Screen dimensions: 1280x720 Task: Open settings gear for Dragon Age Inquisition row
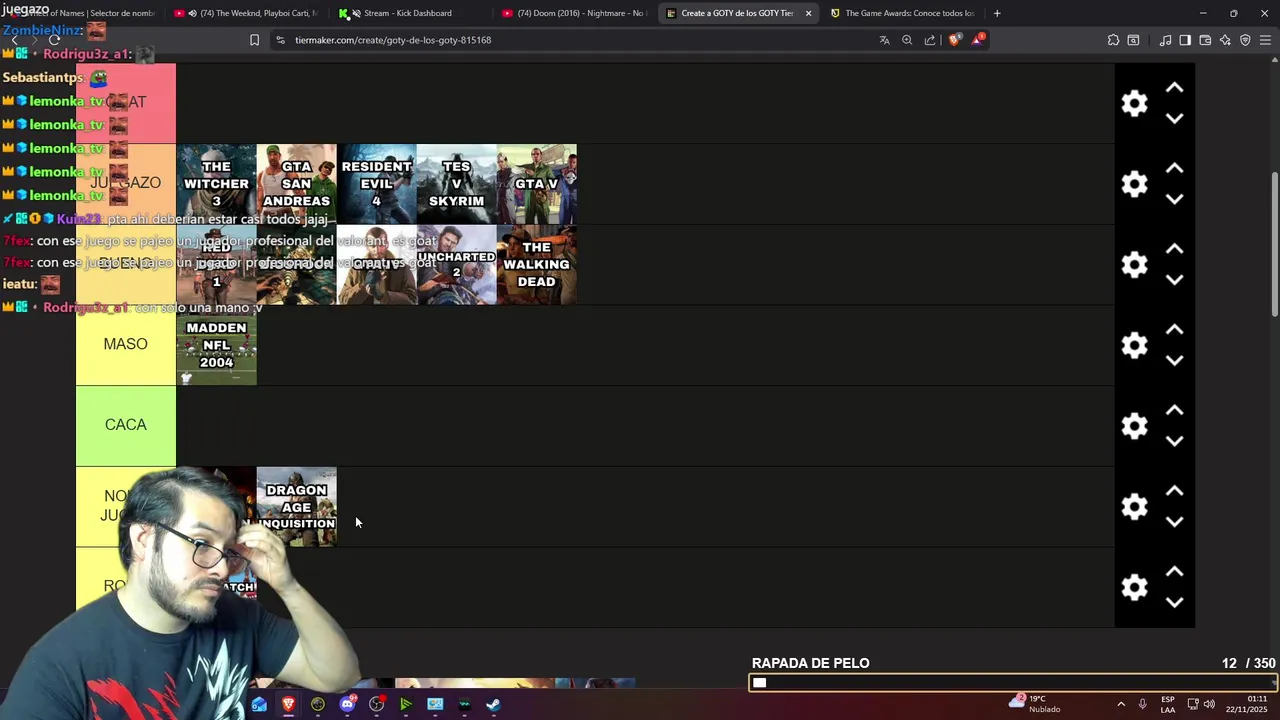pos(1134,507)
